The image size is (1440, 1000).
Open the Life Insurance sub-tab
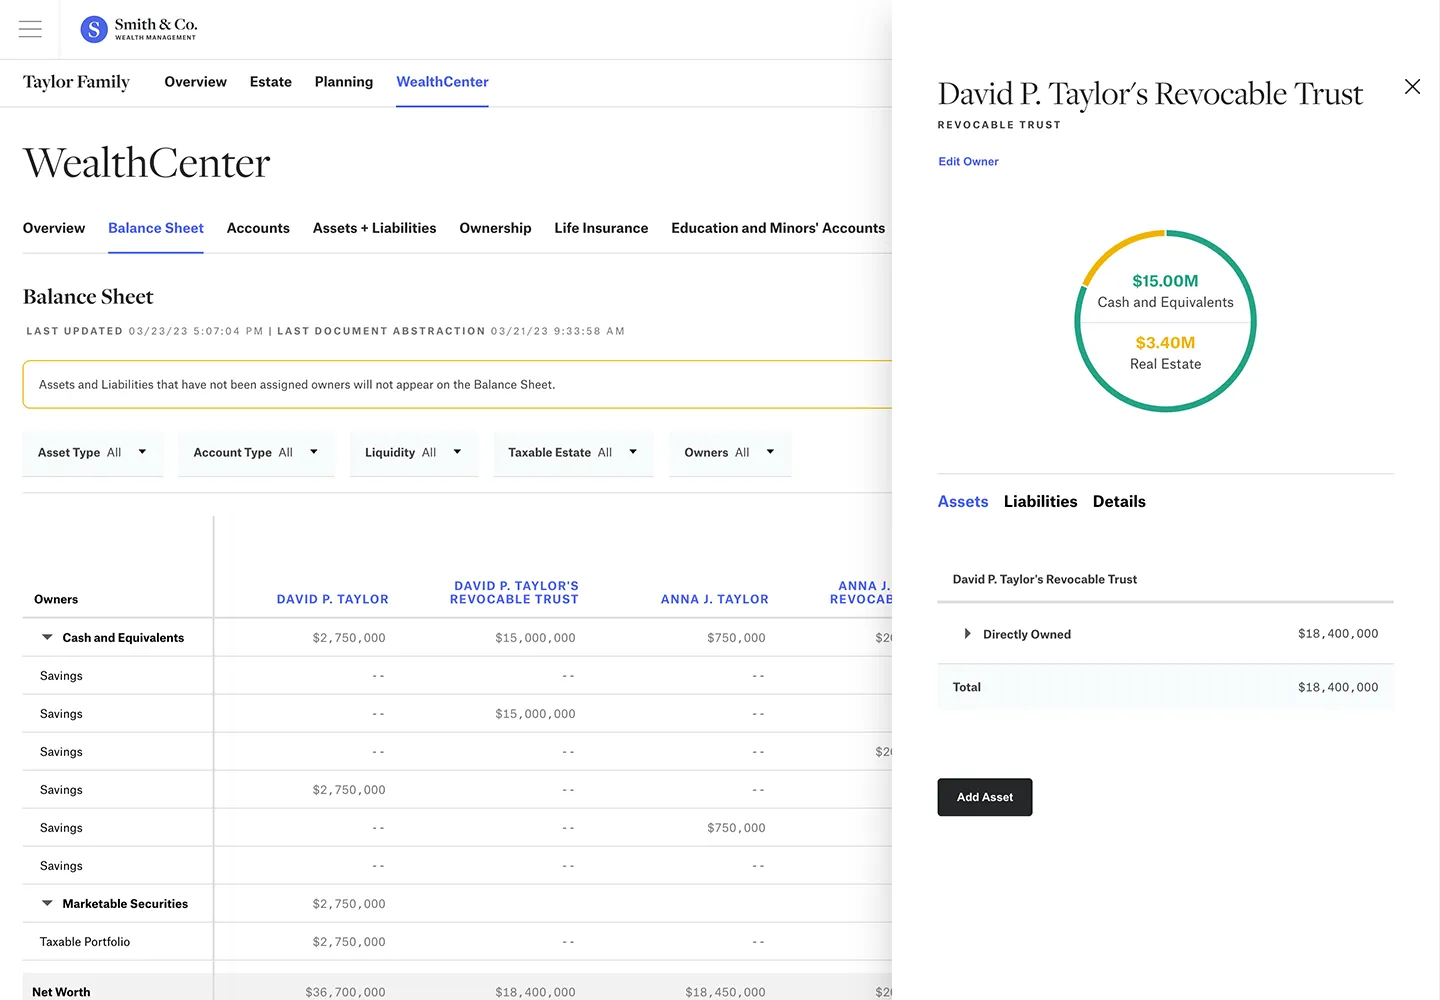[601, 228]
